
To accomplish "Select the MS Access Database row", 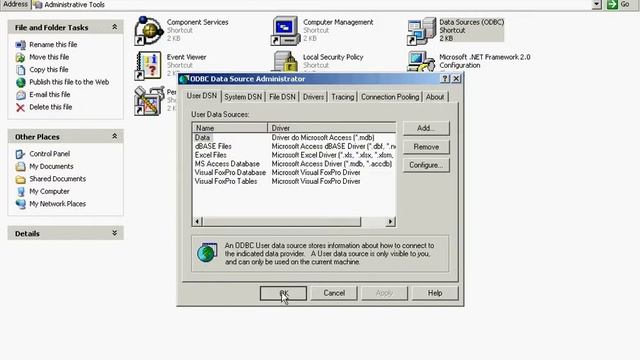I will [x=294, y=164].
